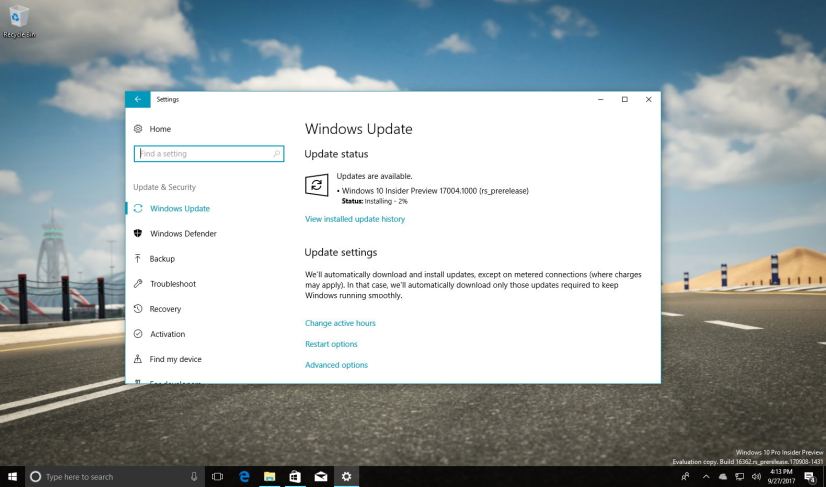
Task: Open the Windows Start menu
Action: coord(12,476)
